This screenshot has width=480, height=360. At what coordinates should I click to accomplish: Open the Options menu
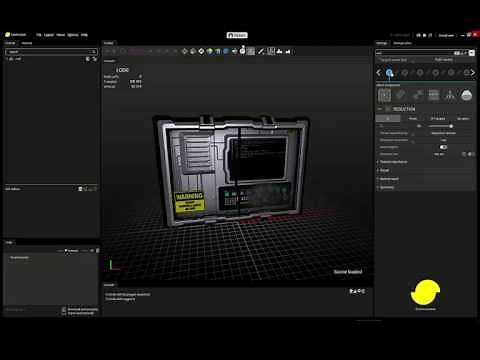[73, 35]
